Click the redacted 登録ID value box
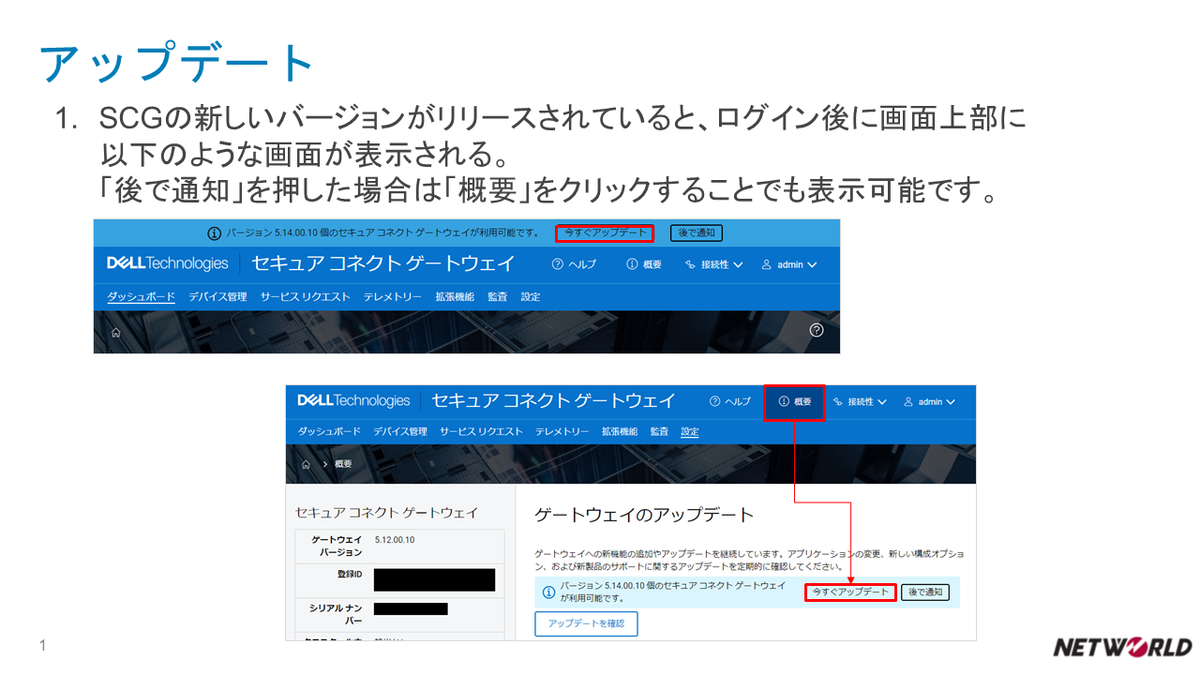This screenshot has height=675, width=1200. 434,579
